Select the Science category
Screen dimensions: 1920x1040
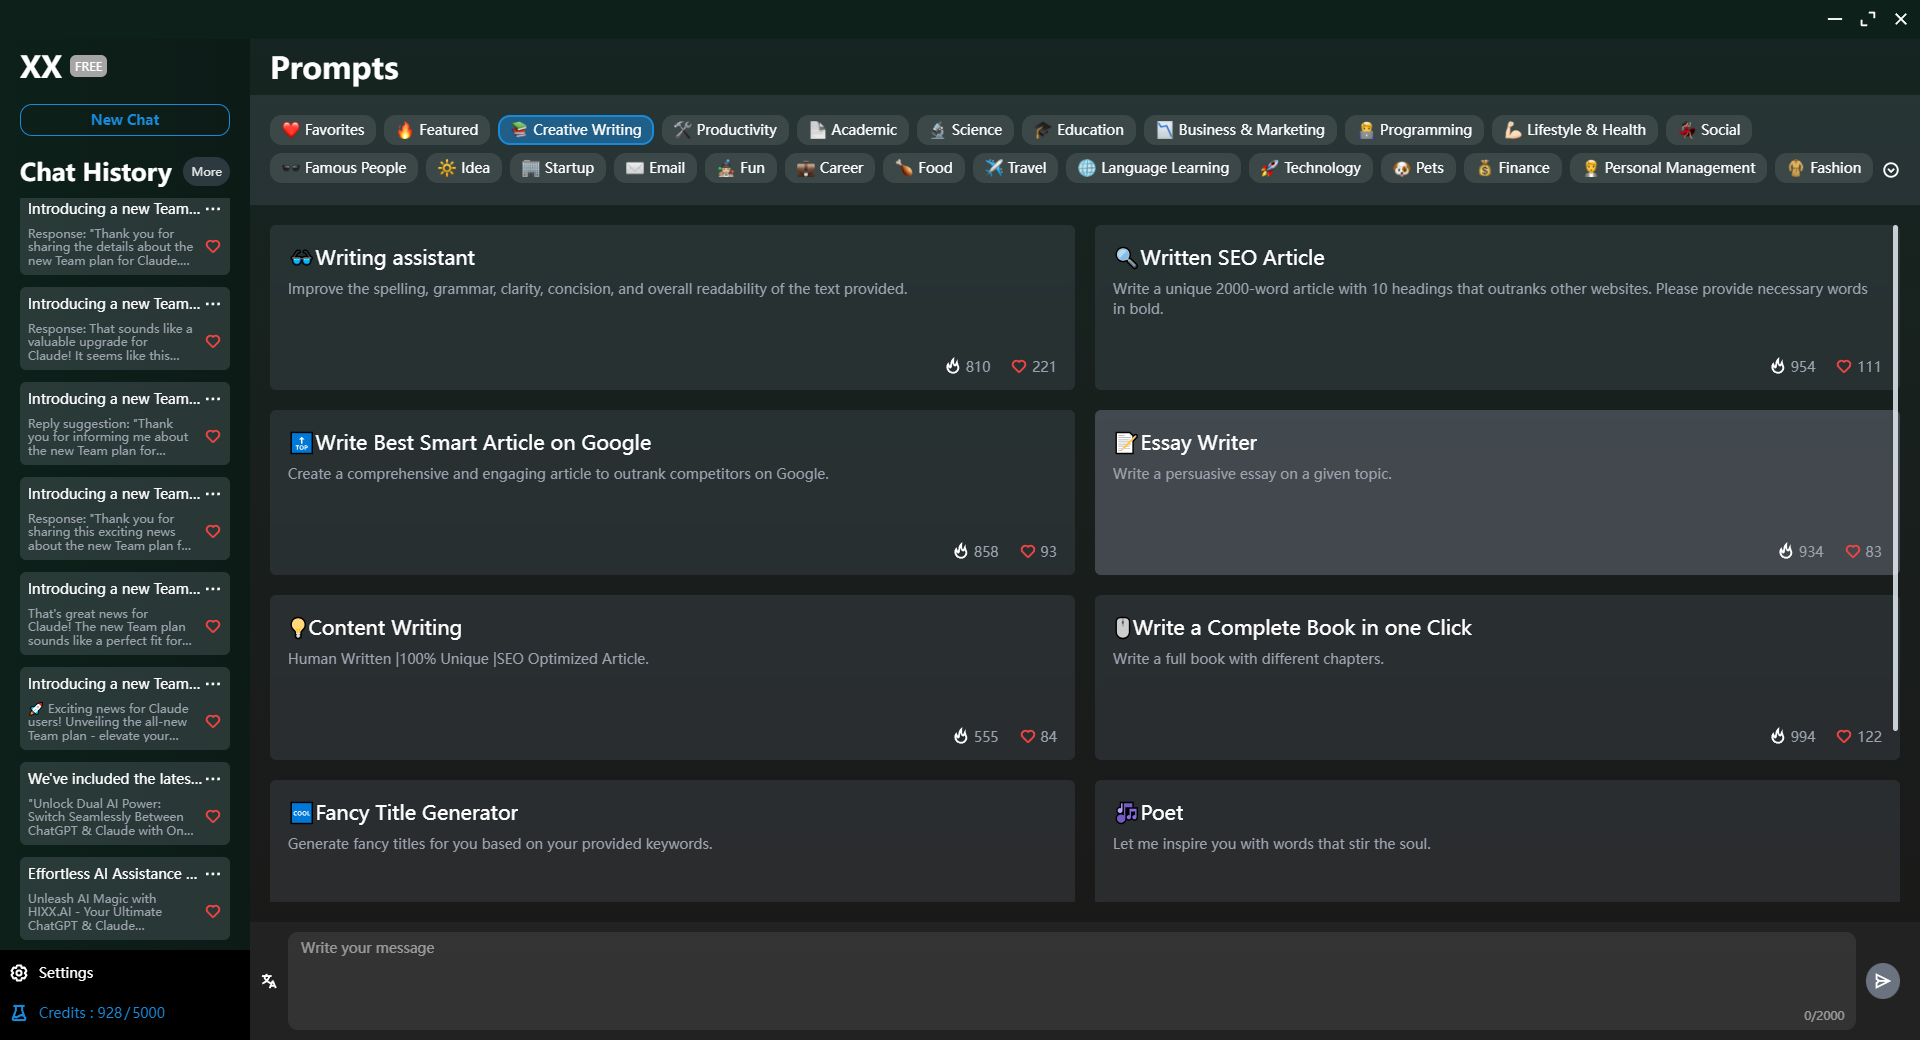pyautogui.click(x=965, y=130)
